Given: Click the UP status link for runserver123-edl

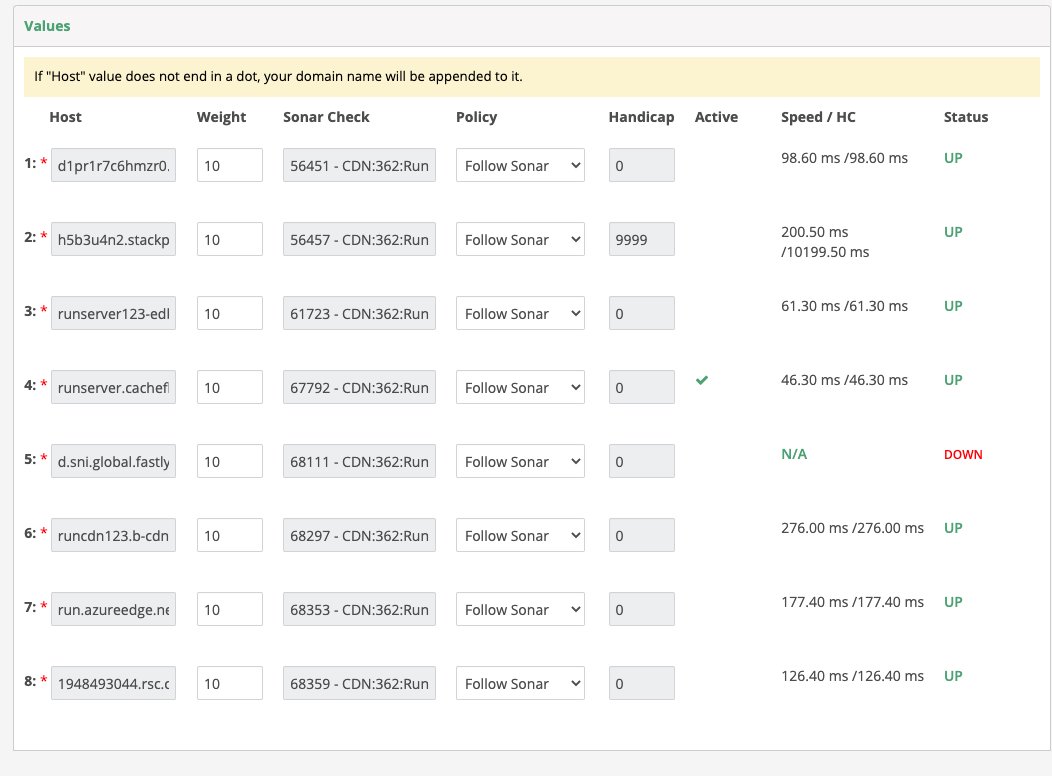Looking at the screenshot, I should [952, 306].
